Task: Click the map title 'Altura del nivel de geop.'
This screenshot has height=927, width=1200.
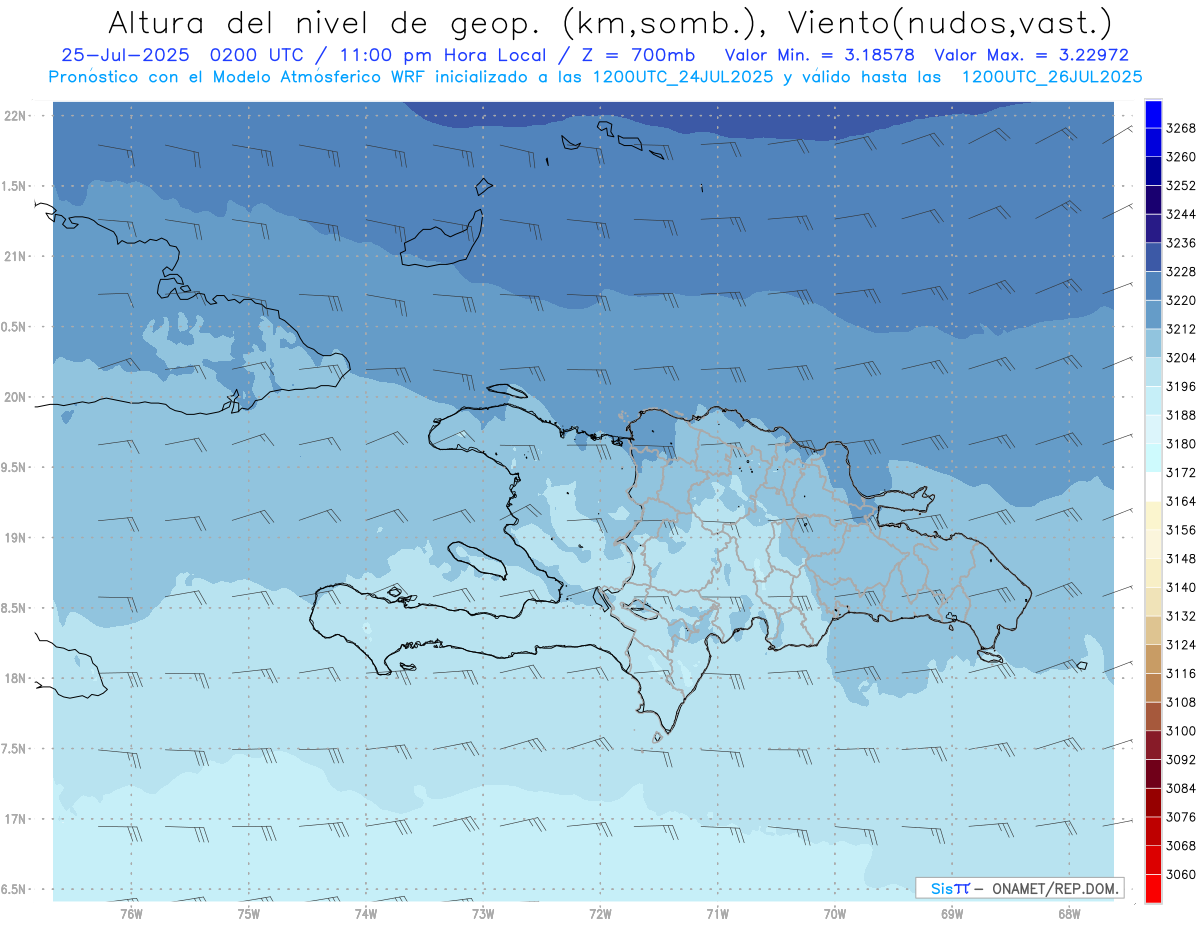Action: pos(325,22)
